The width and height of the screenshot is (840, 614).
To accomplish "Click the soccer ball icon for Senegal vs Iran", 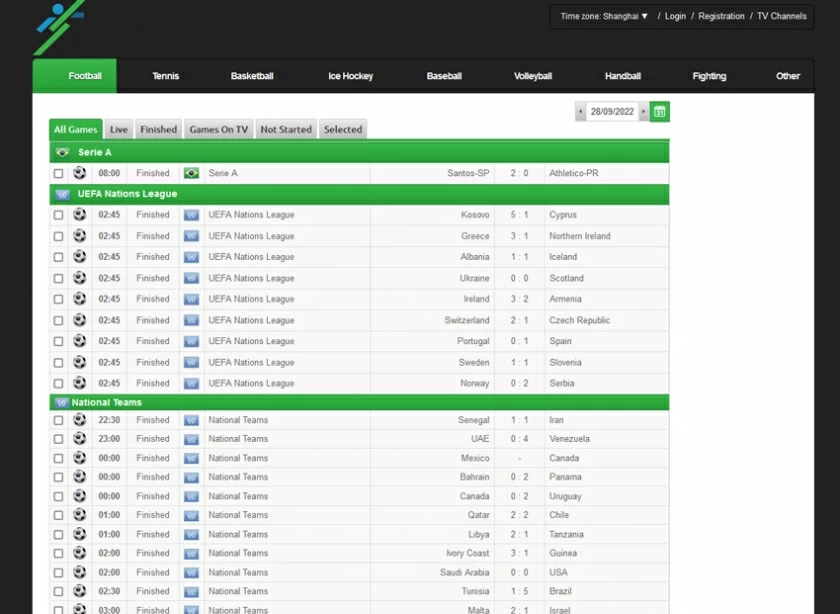I will tap(79, 419).
